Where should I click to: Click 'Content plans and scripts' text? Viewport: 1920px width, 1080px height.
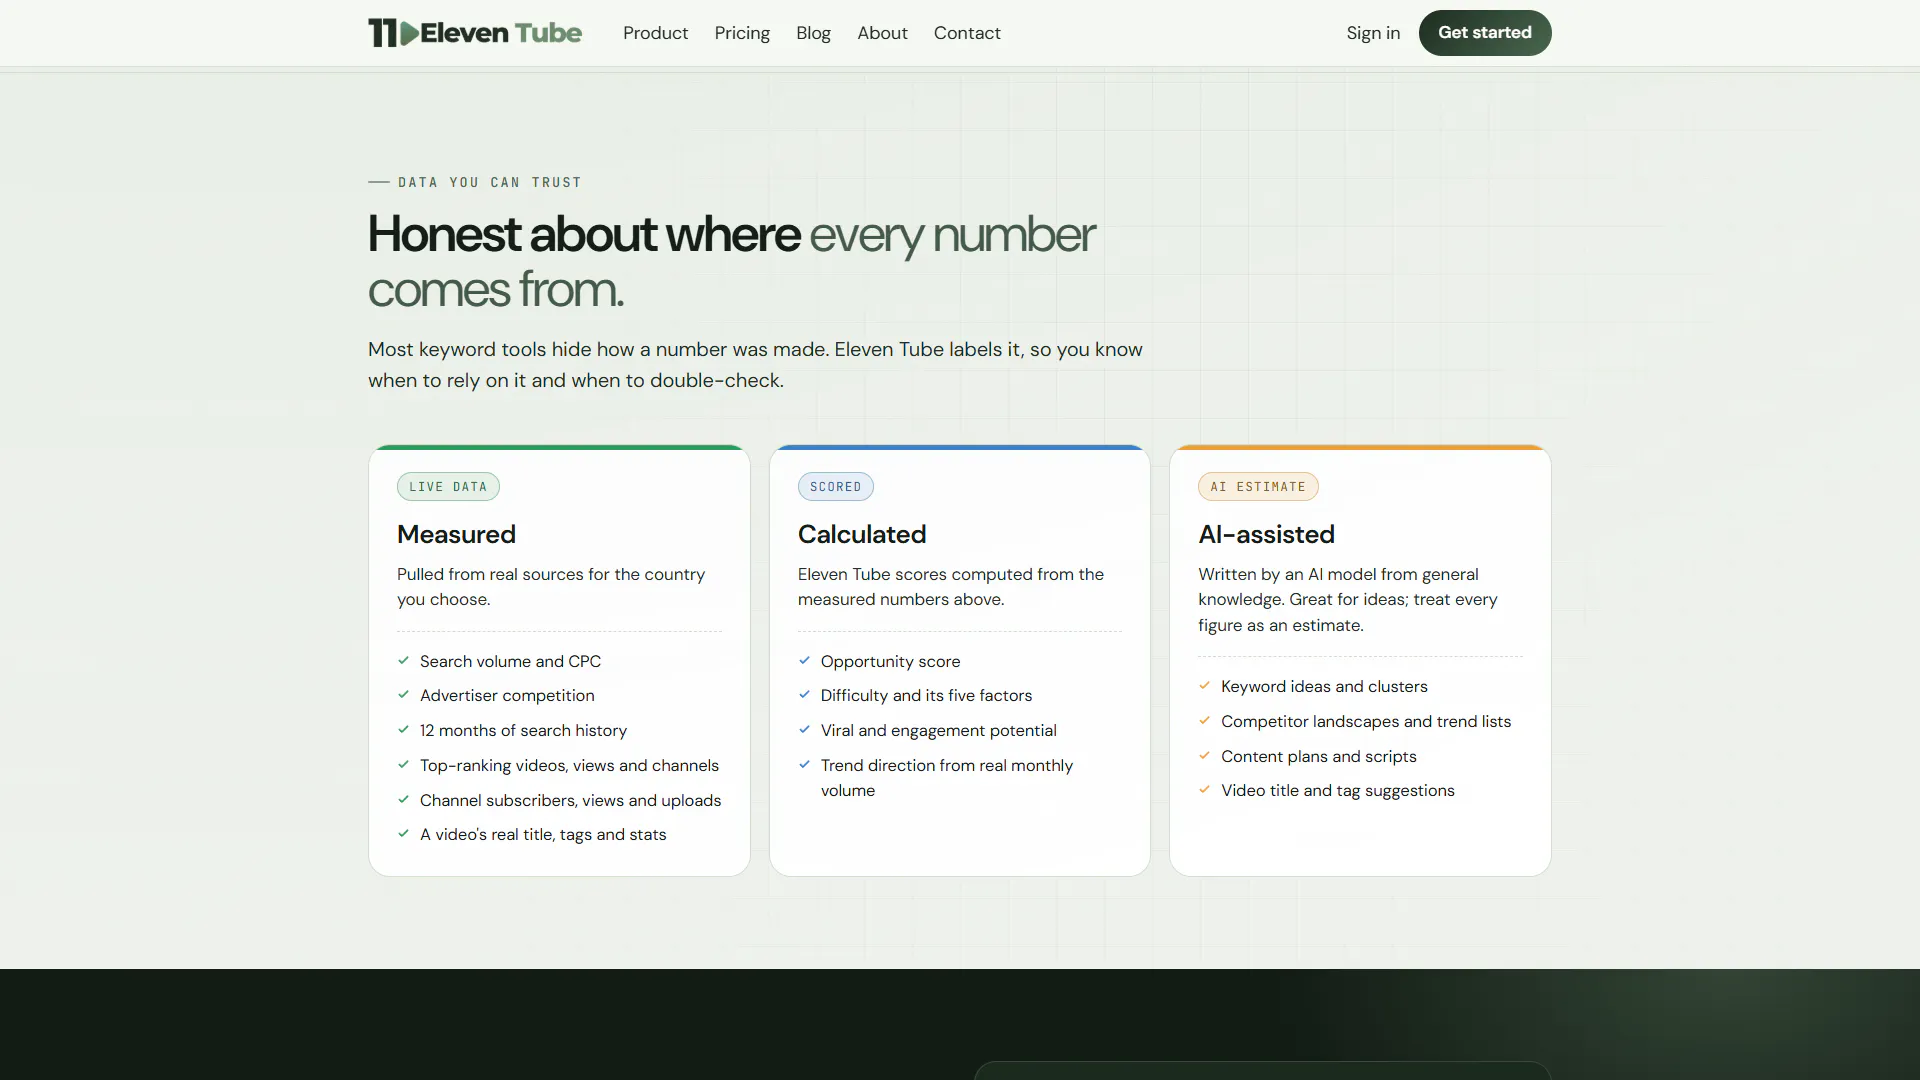tap(1318, 756)
